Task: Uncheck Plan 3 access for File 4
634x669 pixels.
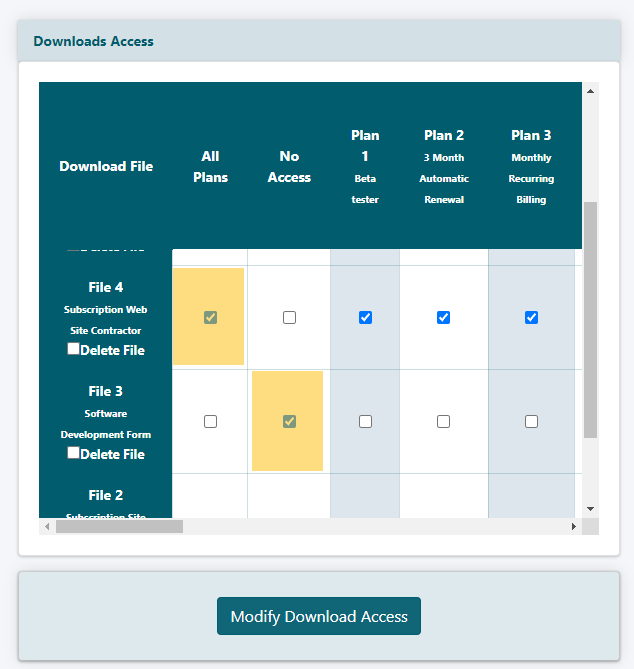Action: click(531, 317)
